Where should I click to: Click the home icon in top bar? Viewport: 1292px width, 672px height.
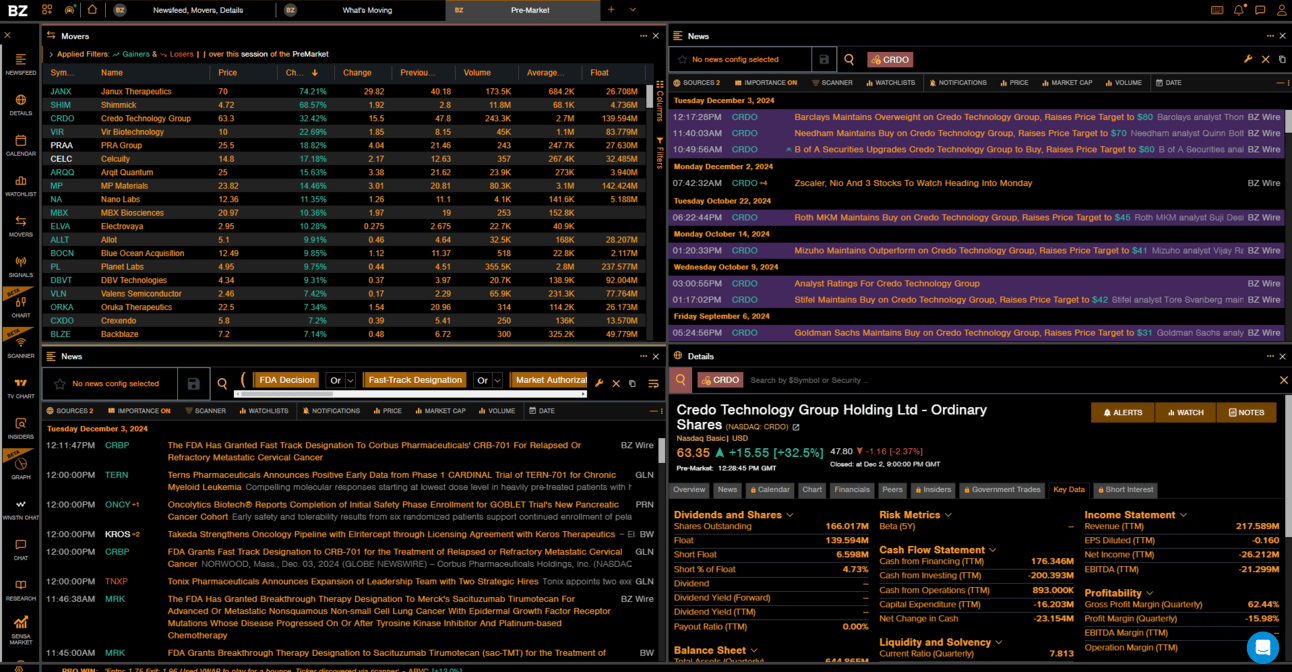(92, 10)
